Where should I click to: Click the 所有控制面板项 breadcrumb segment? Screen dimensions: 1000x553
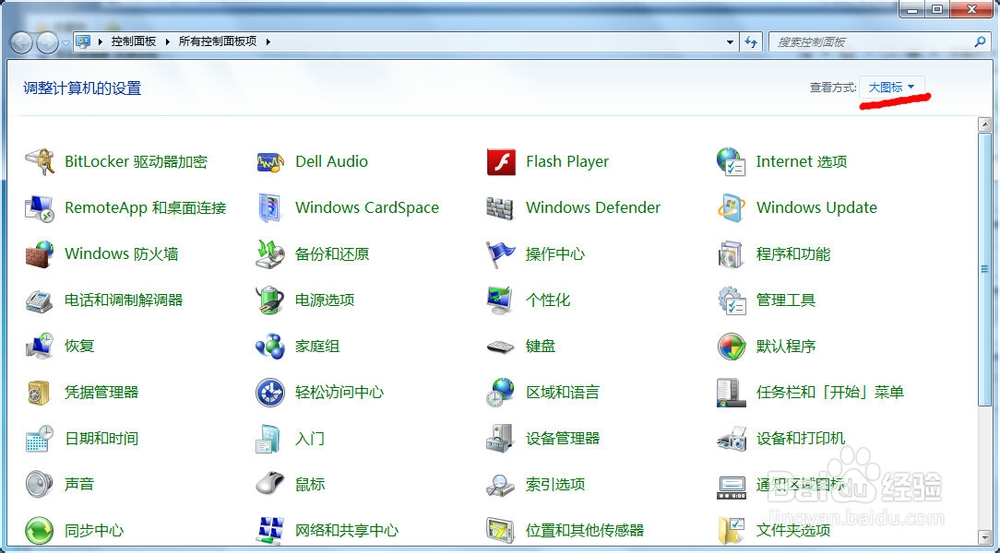(217, 41)
